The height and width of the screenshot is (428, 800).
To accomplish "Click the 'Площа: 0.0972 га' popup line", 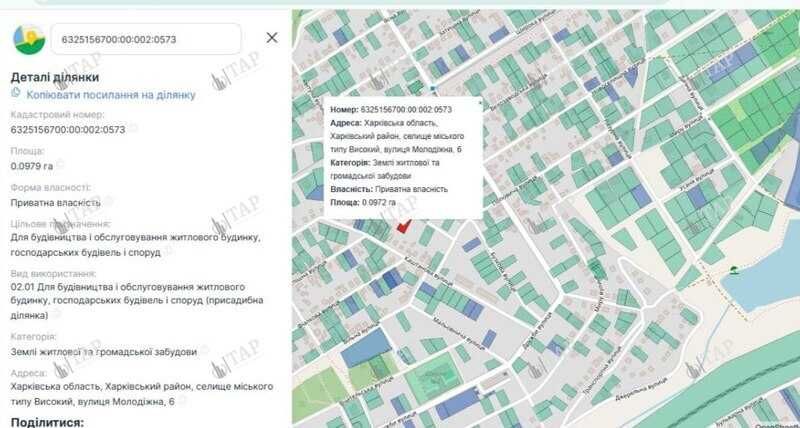I will click(363, 202).
